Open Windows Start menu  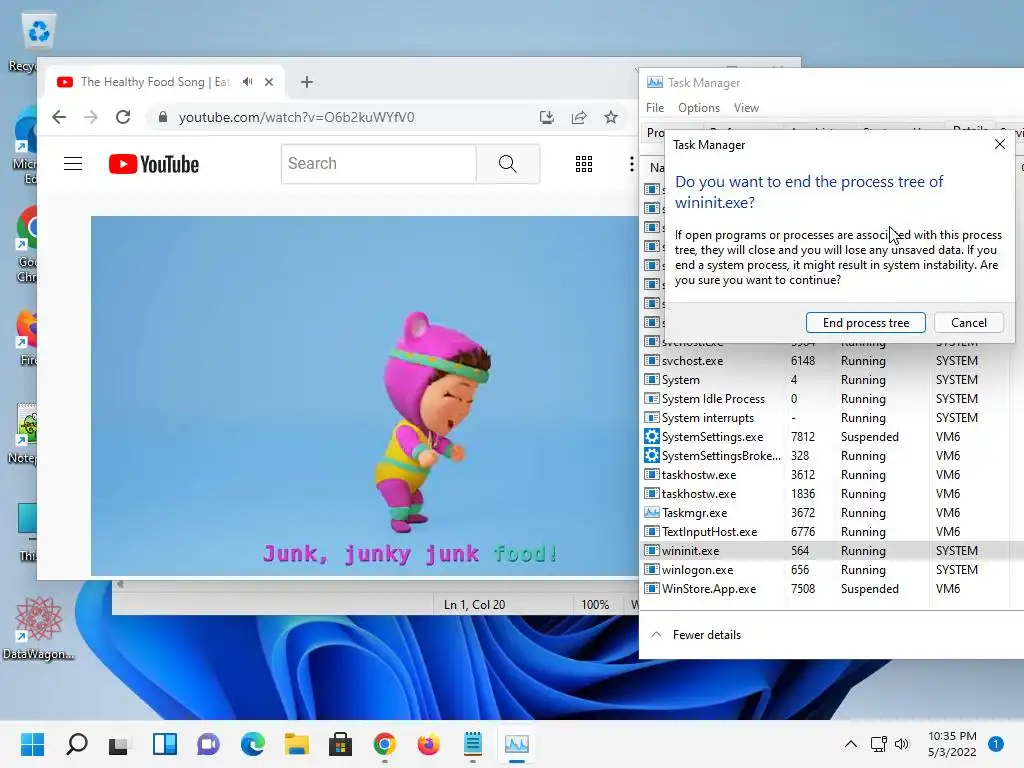[33, 744]
